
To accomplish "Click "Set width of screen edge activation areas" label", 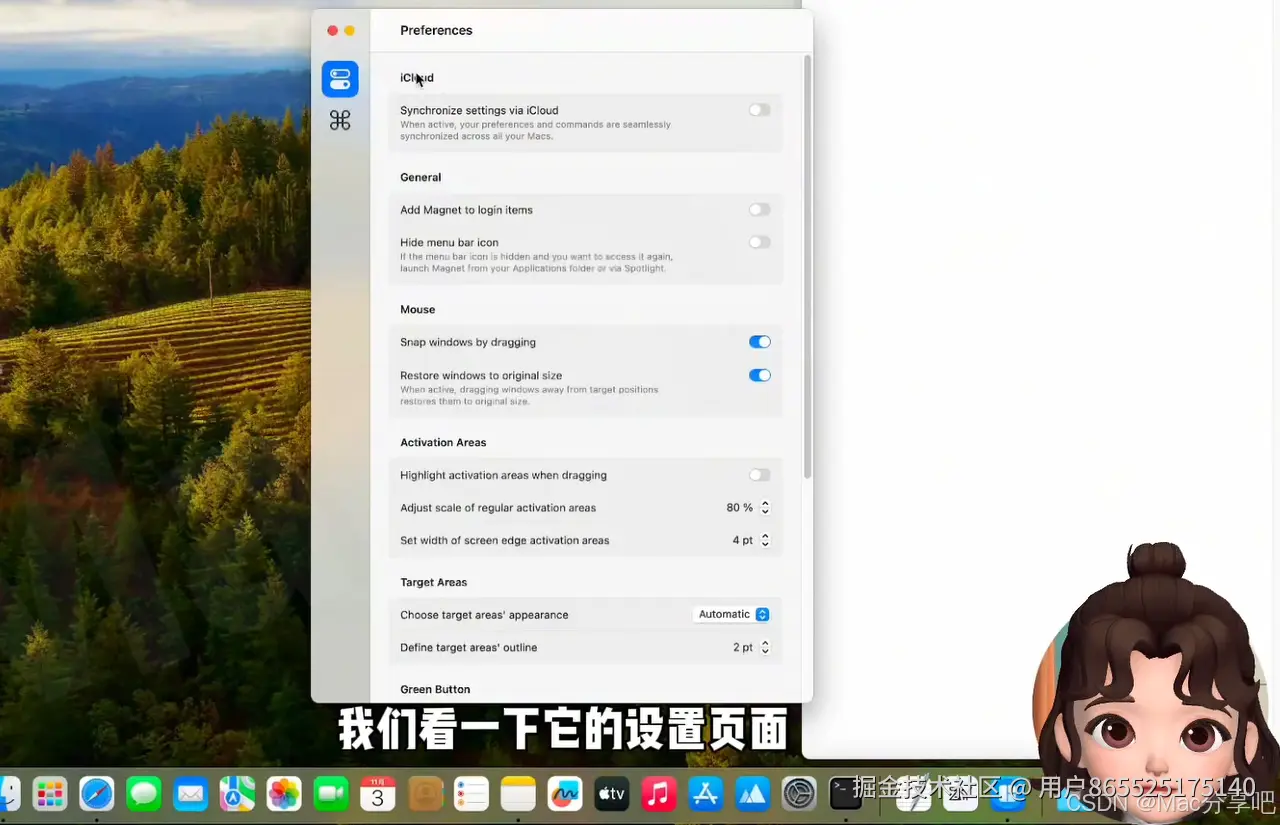I will (x=505, y=541).
